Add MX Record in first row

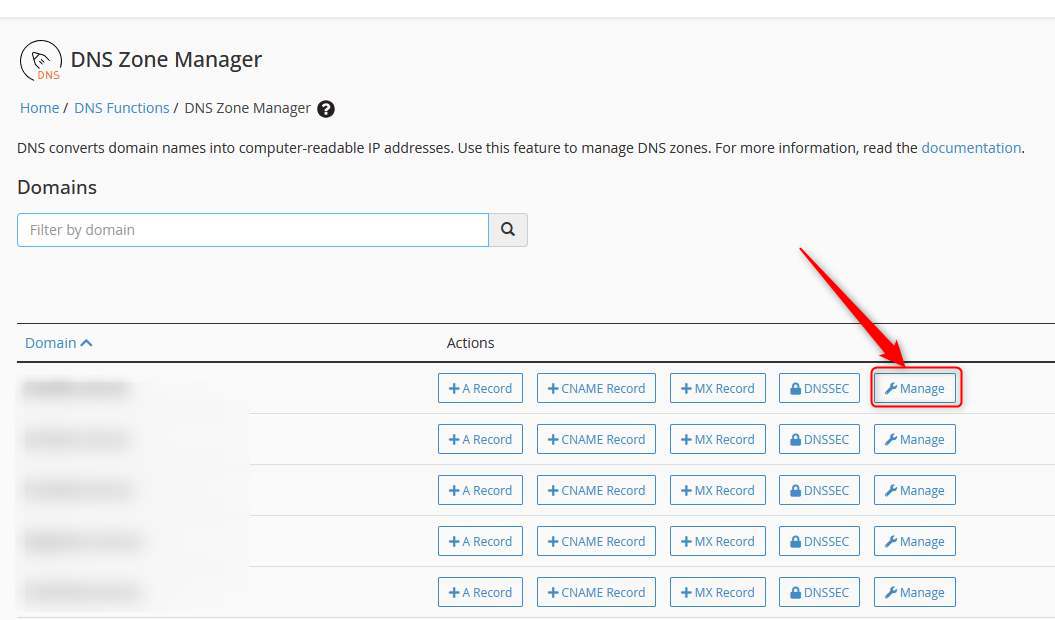click(717, 389)
